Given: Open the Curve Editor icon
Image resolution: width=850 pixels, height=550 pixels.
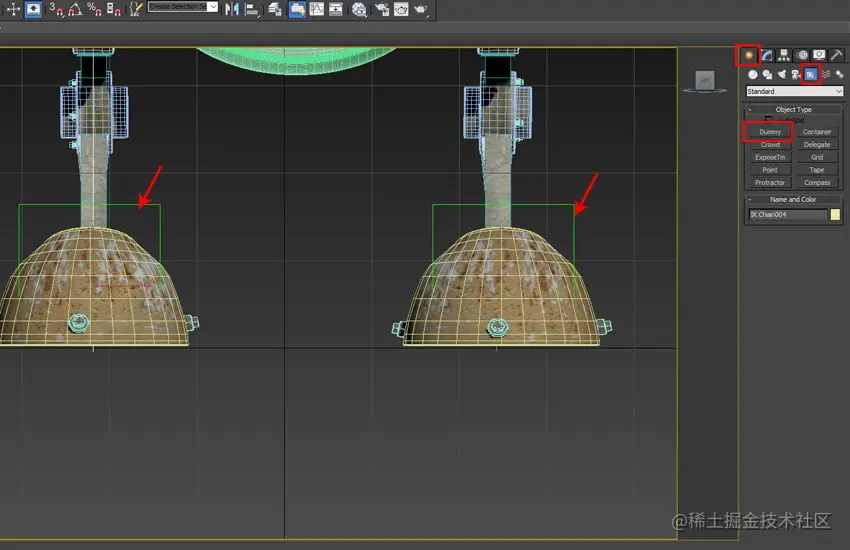Looking at the screenshot, I should pyautogui.click(x=317, y=9).
